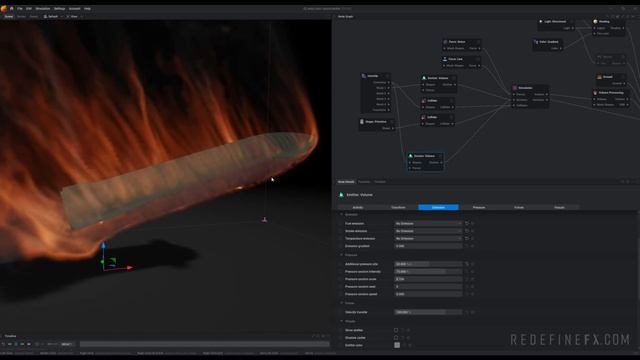Viewport: 640px width, 360px height.
Task: Select the Light: Directional node icon
Action: [x=541, y=21]
